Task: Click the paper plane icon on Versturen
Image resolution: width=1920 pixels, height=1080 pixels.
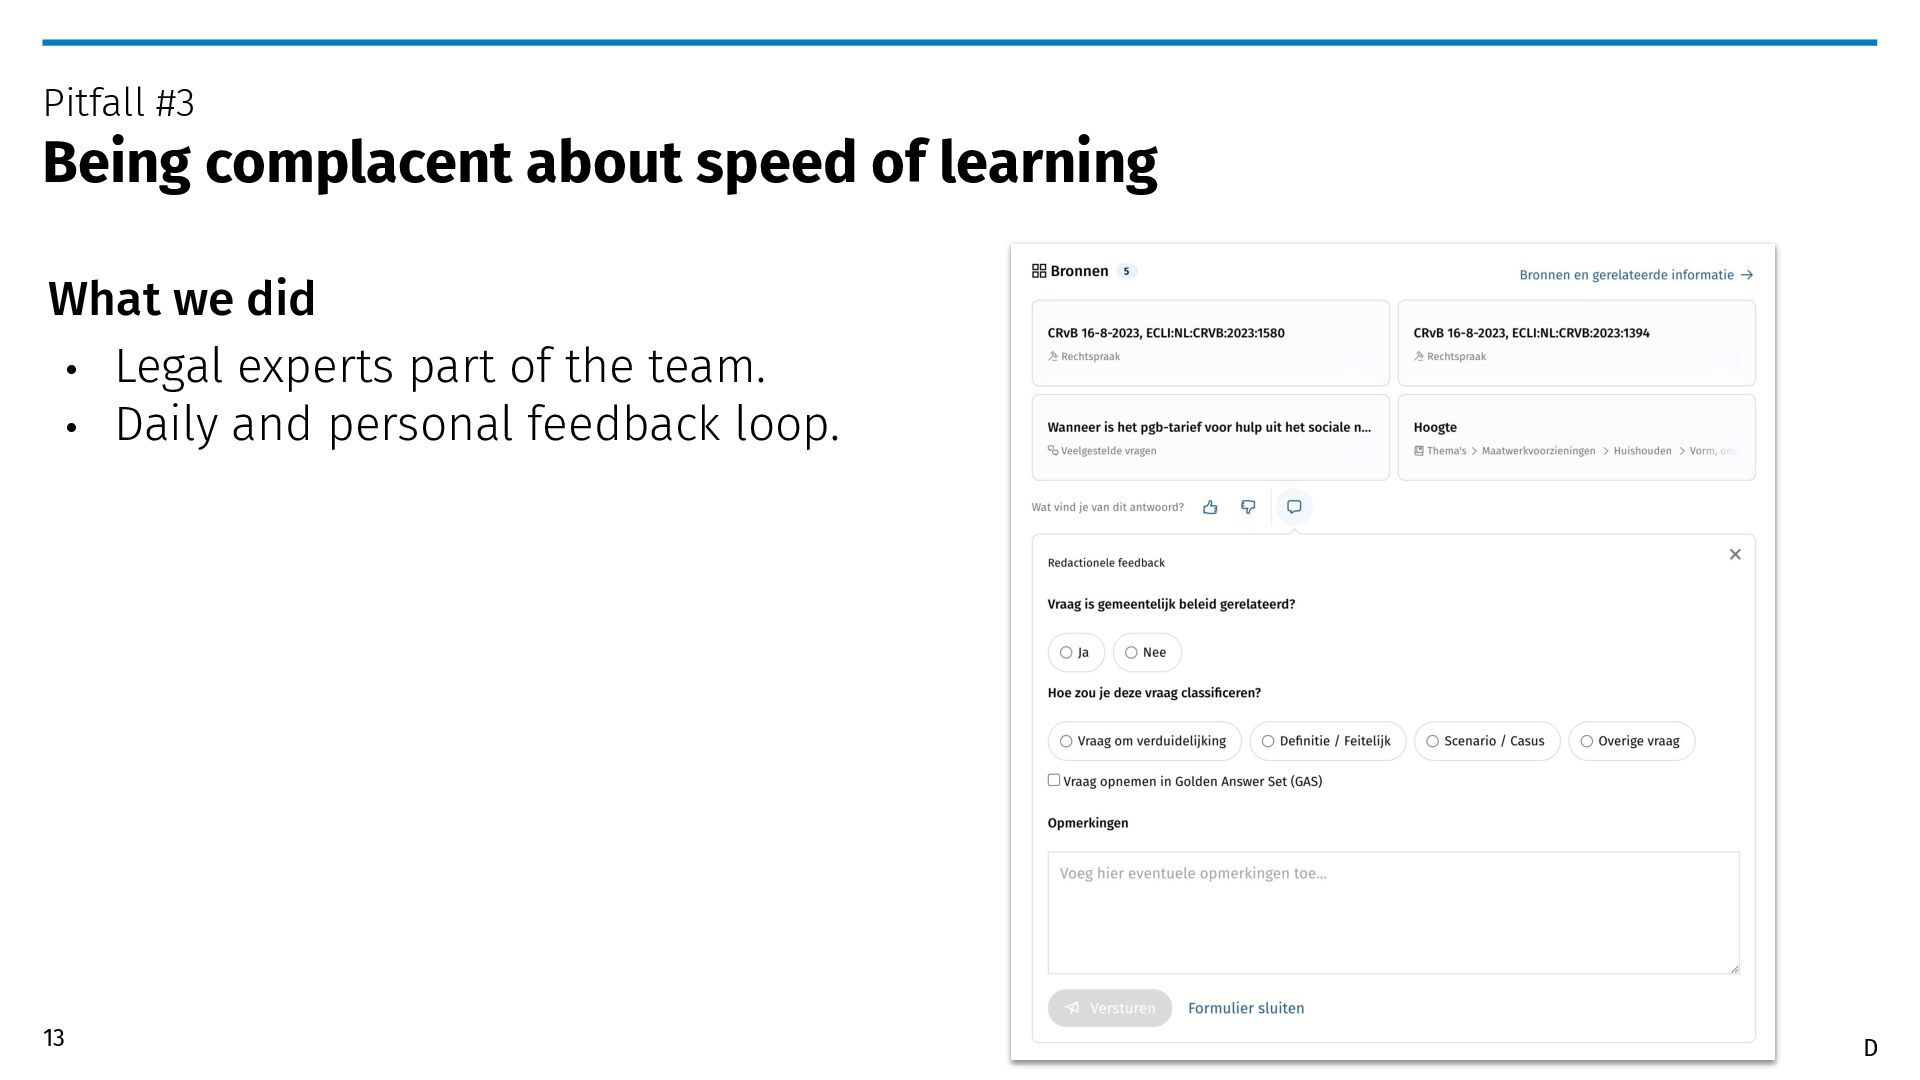Action: 1072,1008
